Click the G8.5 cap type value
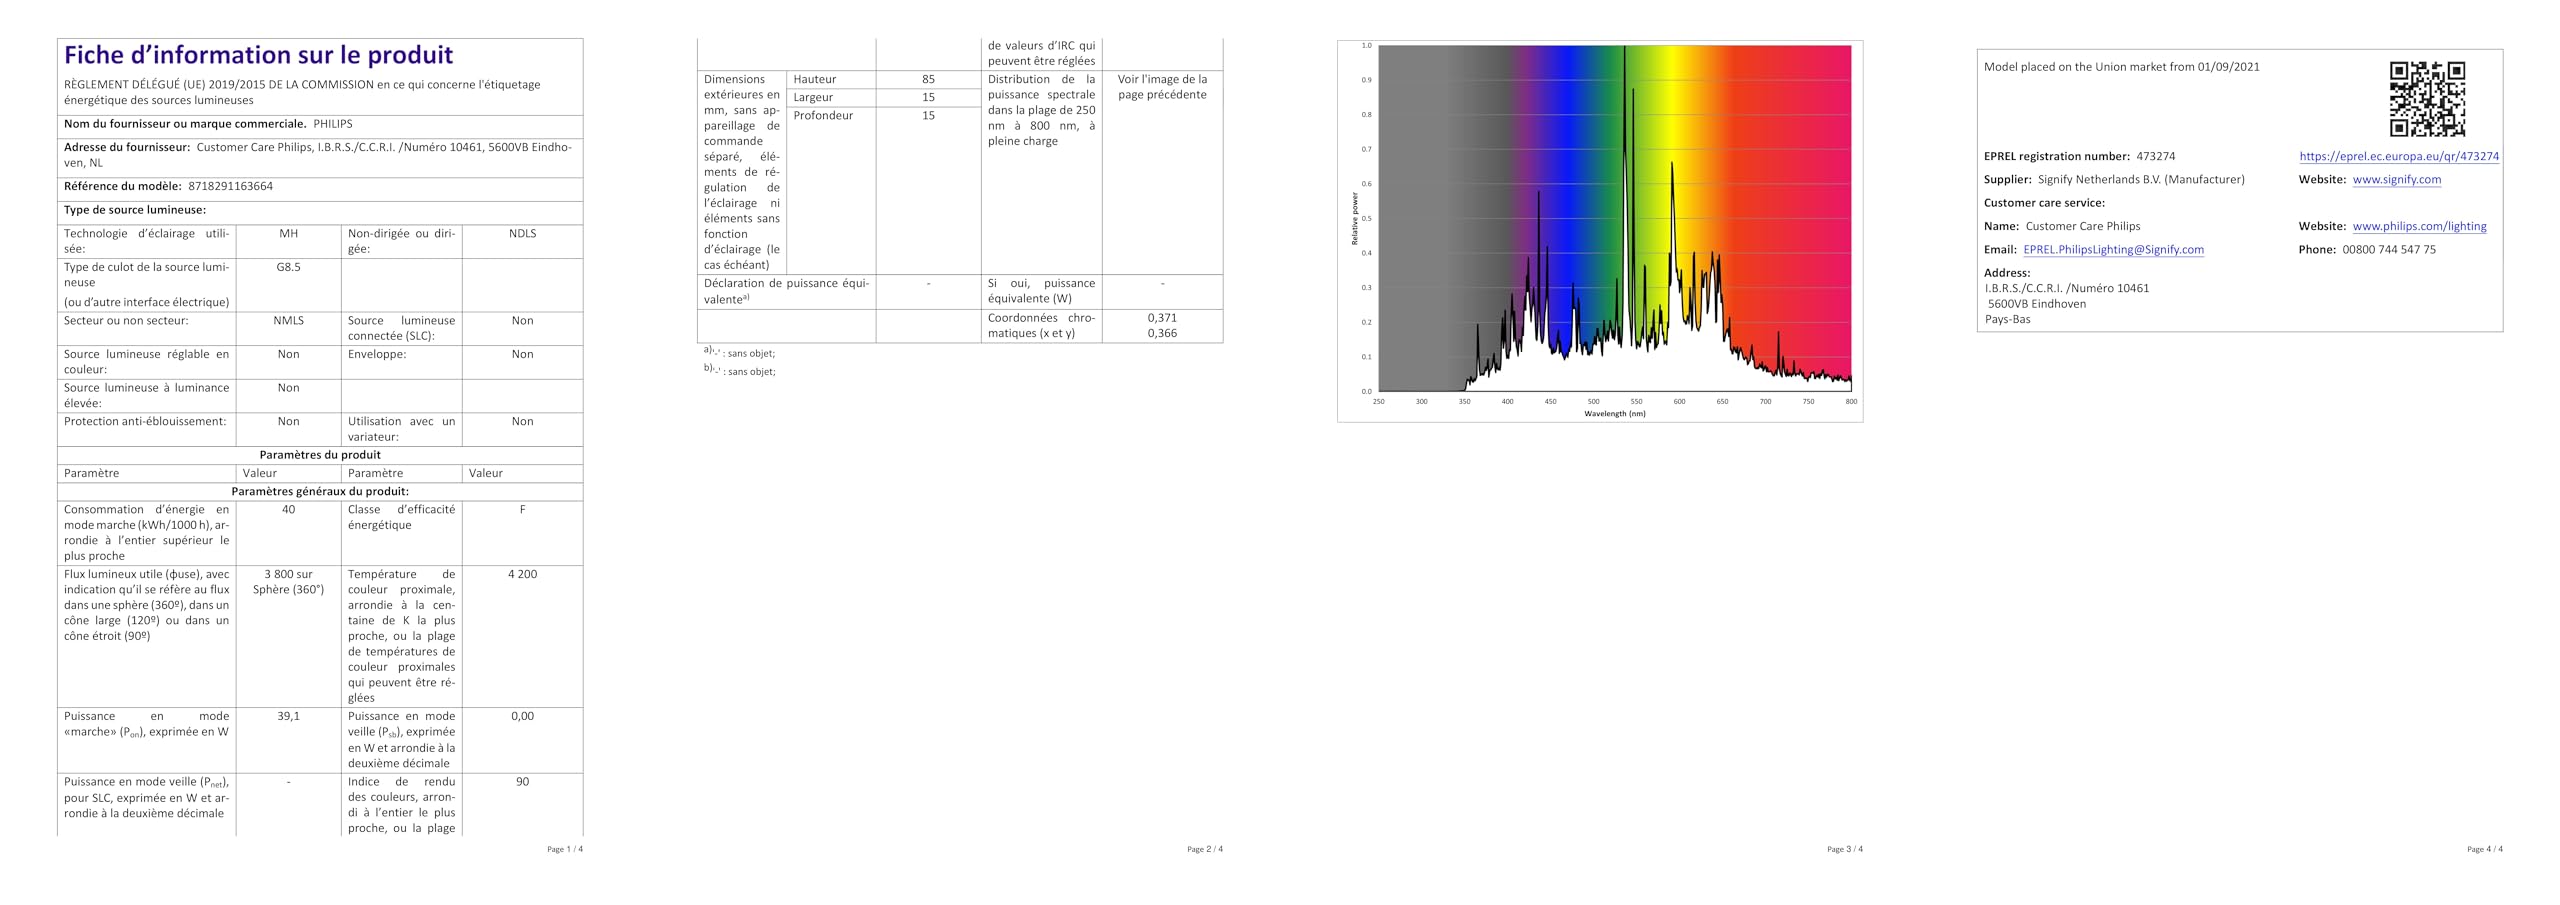2560x905 pixels. [x=288, y=268]
